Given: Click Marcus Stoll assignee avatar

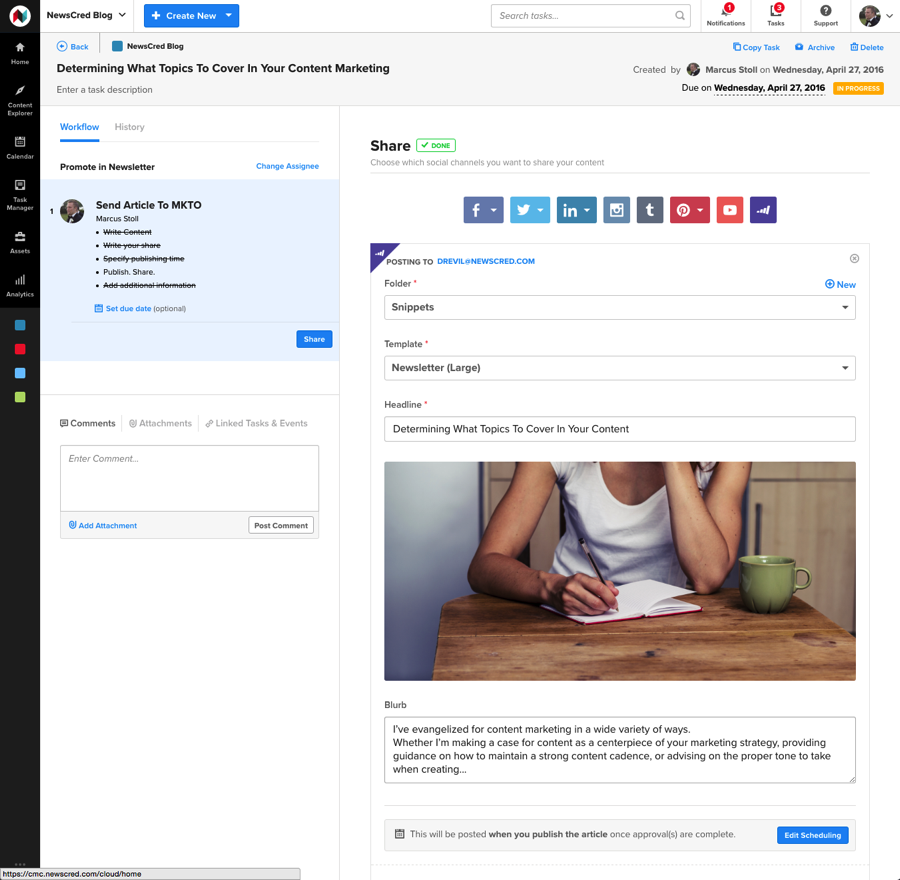Looking at the screenshot, I should pos(72,211).
